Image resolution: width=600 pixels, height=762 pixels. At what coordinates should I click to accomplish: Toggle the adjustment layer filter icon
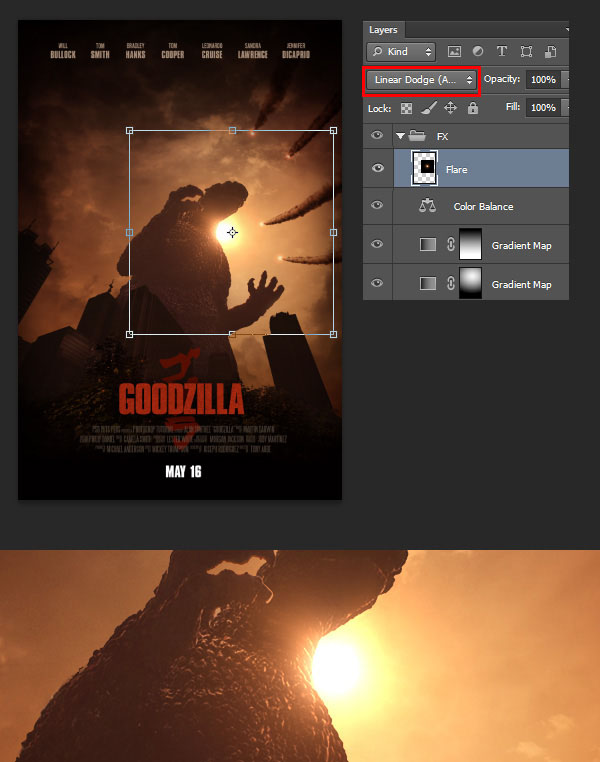(478, 52)
